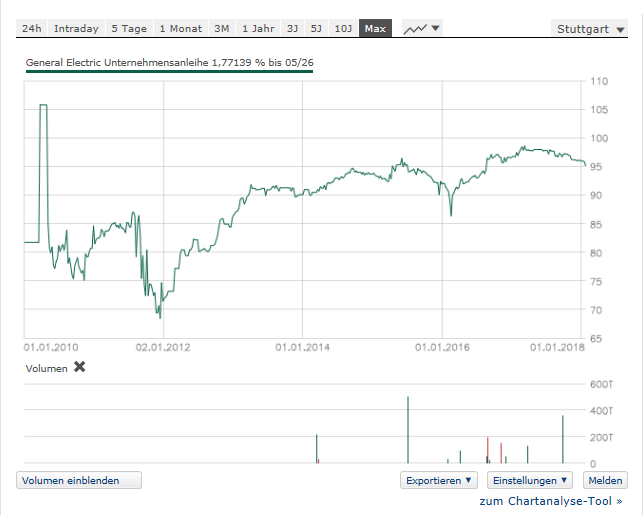Image resolution: width=643 pixels, height=515 pixels.
Task: Open the Einstellungen dropdown
Action: pos(529,481)
